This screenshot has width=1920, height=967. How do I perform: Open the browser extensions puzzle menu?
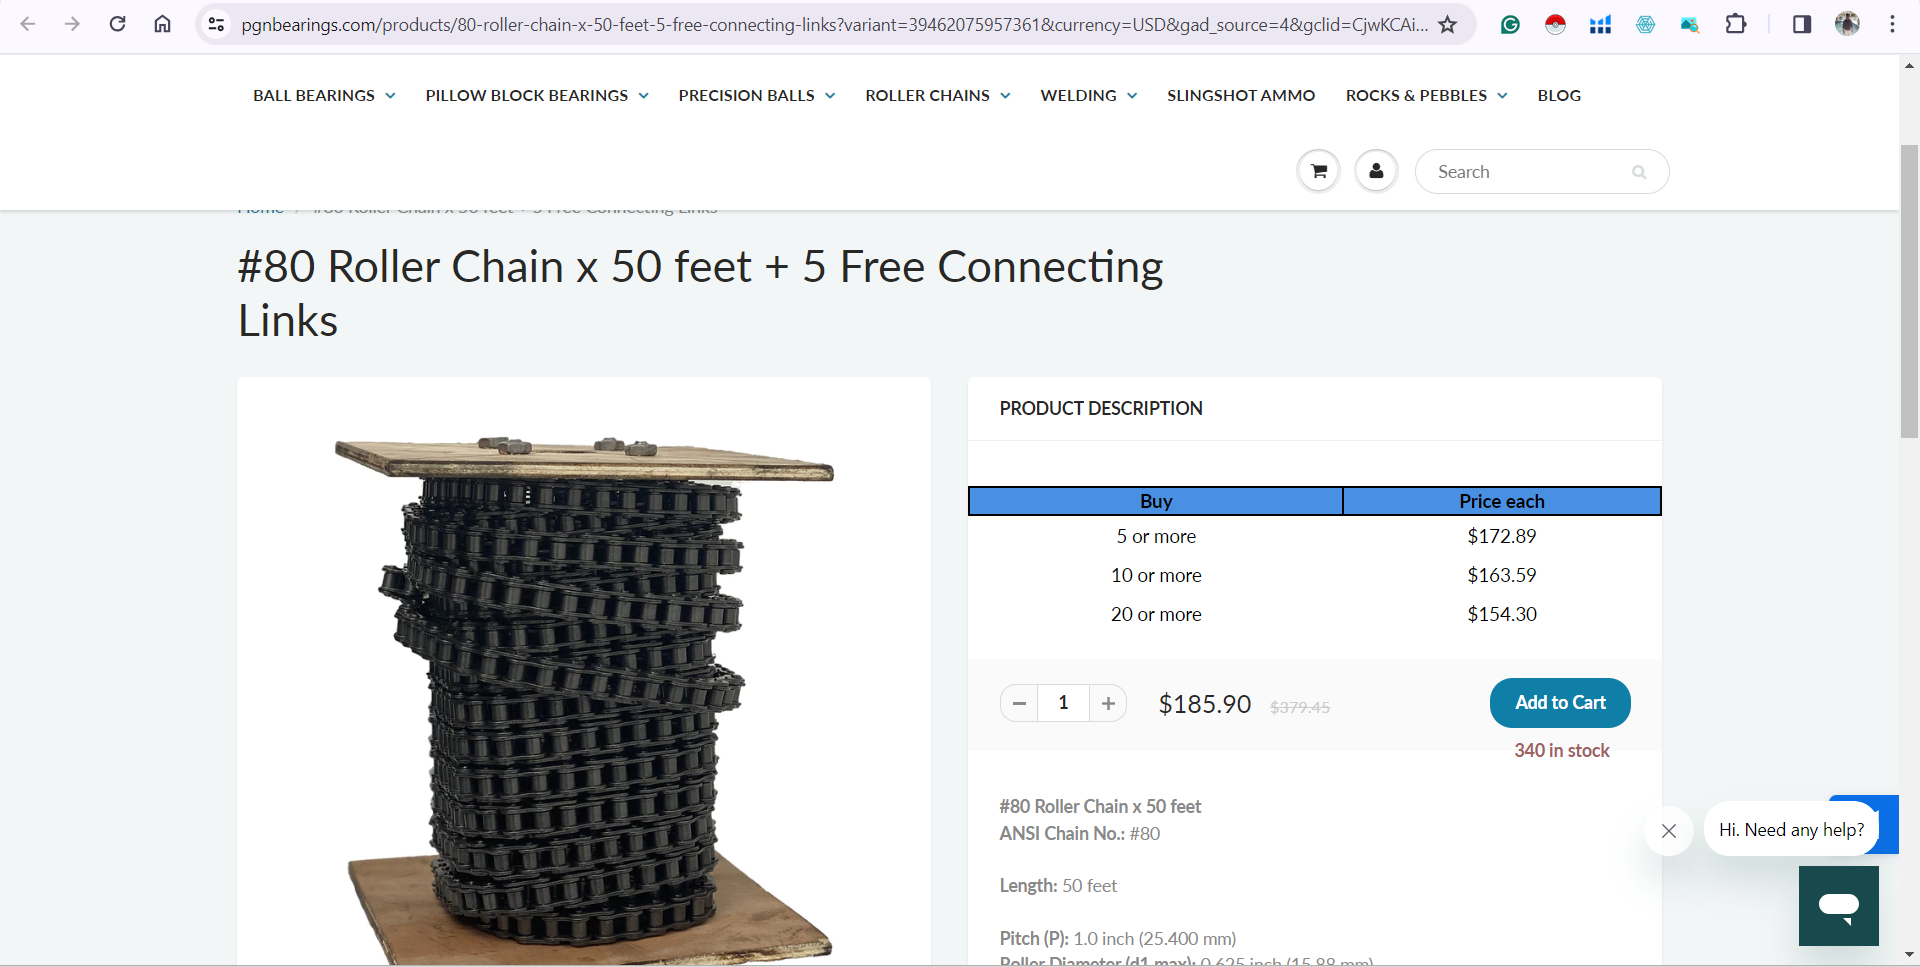[x=1736, y=24]
